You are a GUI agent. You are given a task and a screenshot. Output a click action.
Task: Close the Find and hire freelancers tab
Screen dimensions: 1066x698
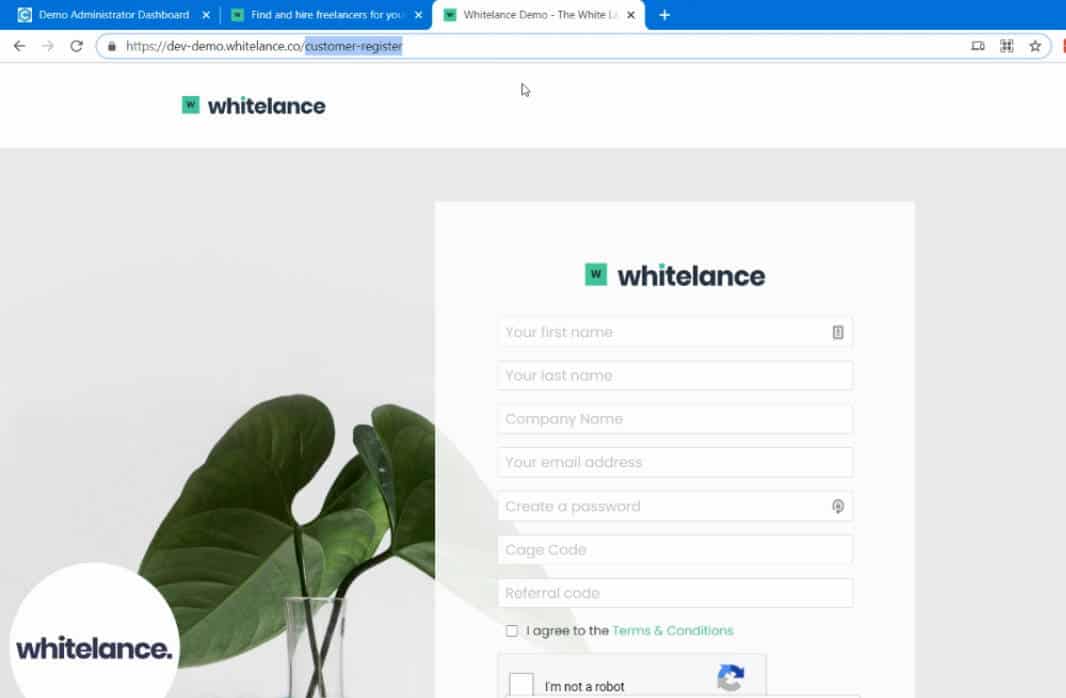[418, 15]
